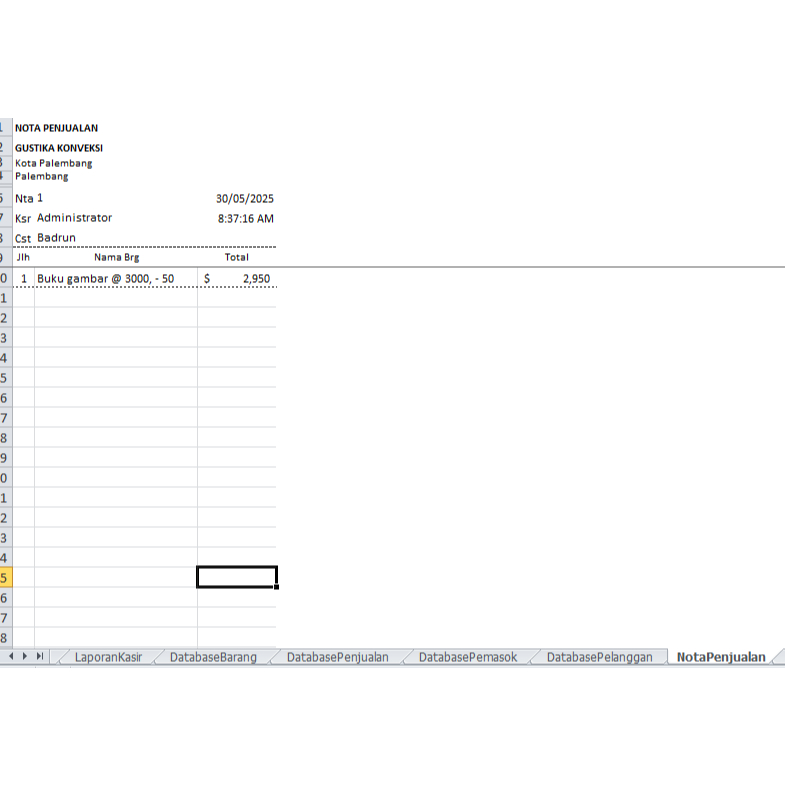Click the Total column header cell
Image resolution: width=785 pixels, height=785 pixels.
coord(236,257)
